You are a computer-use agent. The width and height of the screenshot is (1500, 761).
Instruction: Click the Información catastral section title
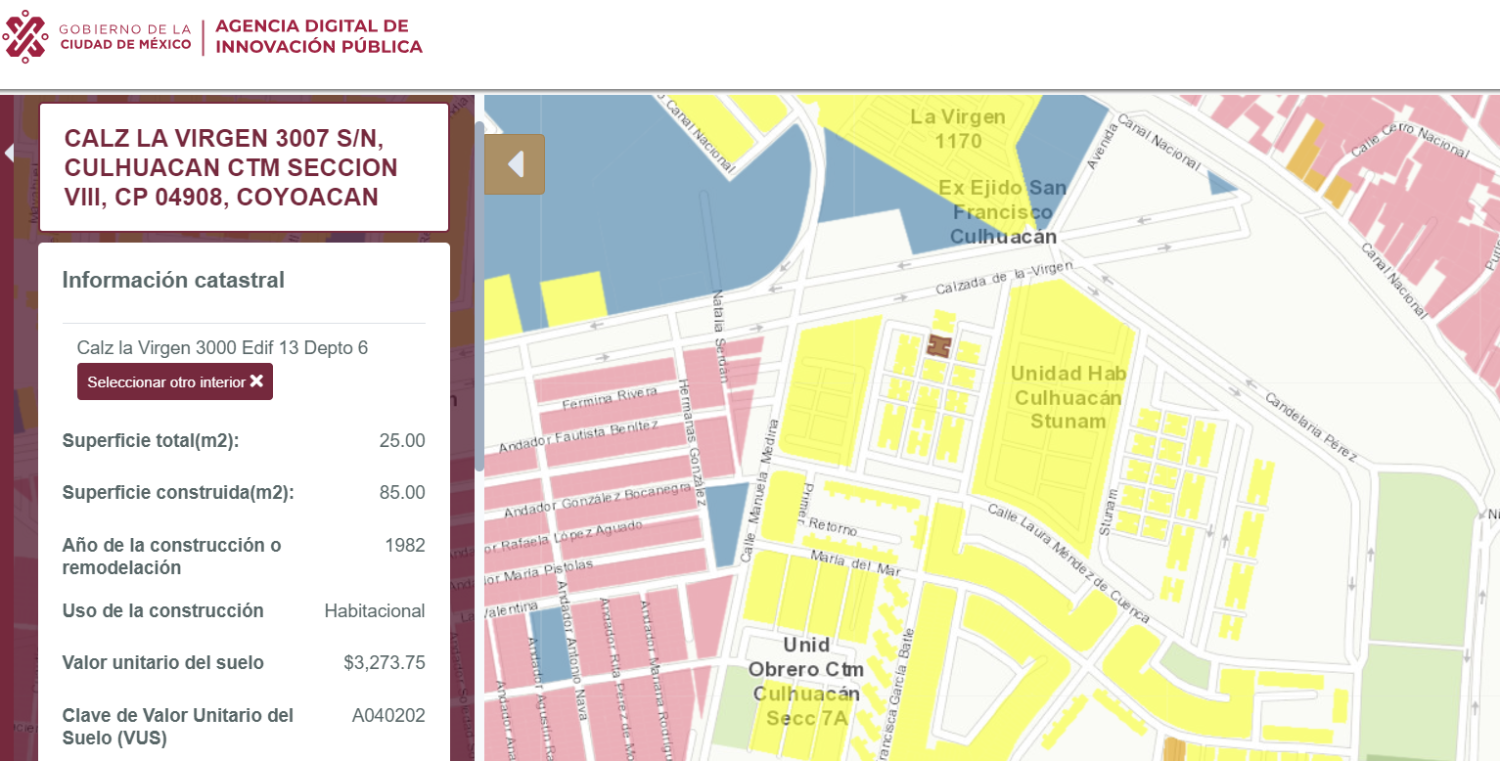coord(173,280)
